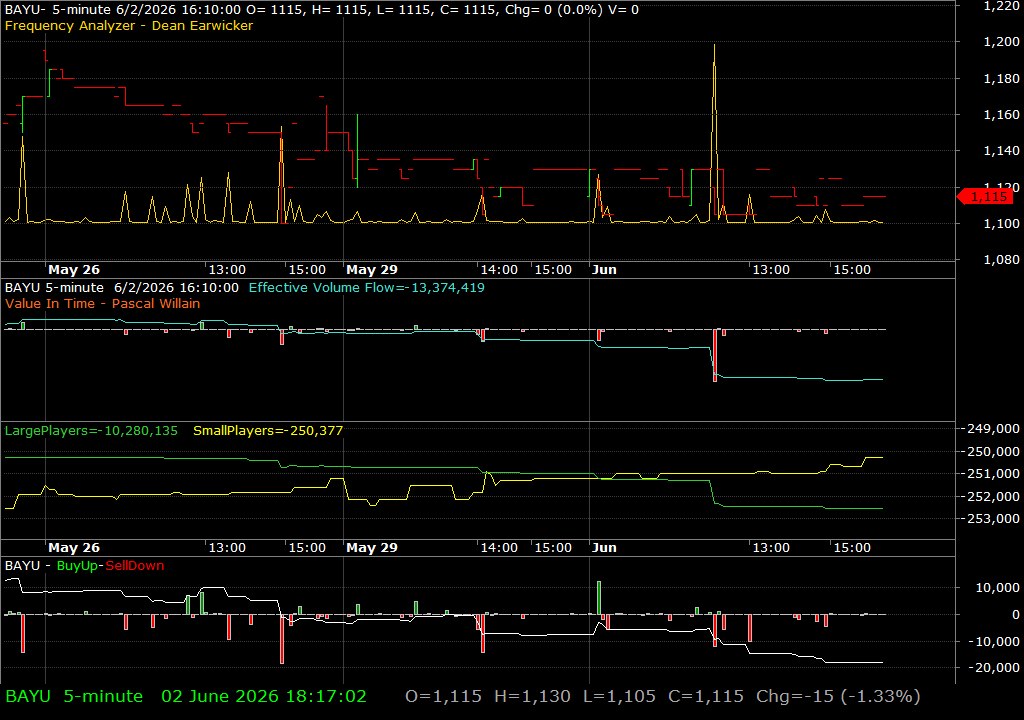The height and width of the screenshot is (720, 1024).
Task: Click Jun date label under the price chart
Action: 604,269
